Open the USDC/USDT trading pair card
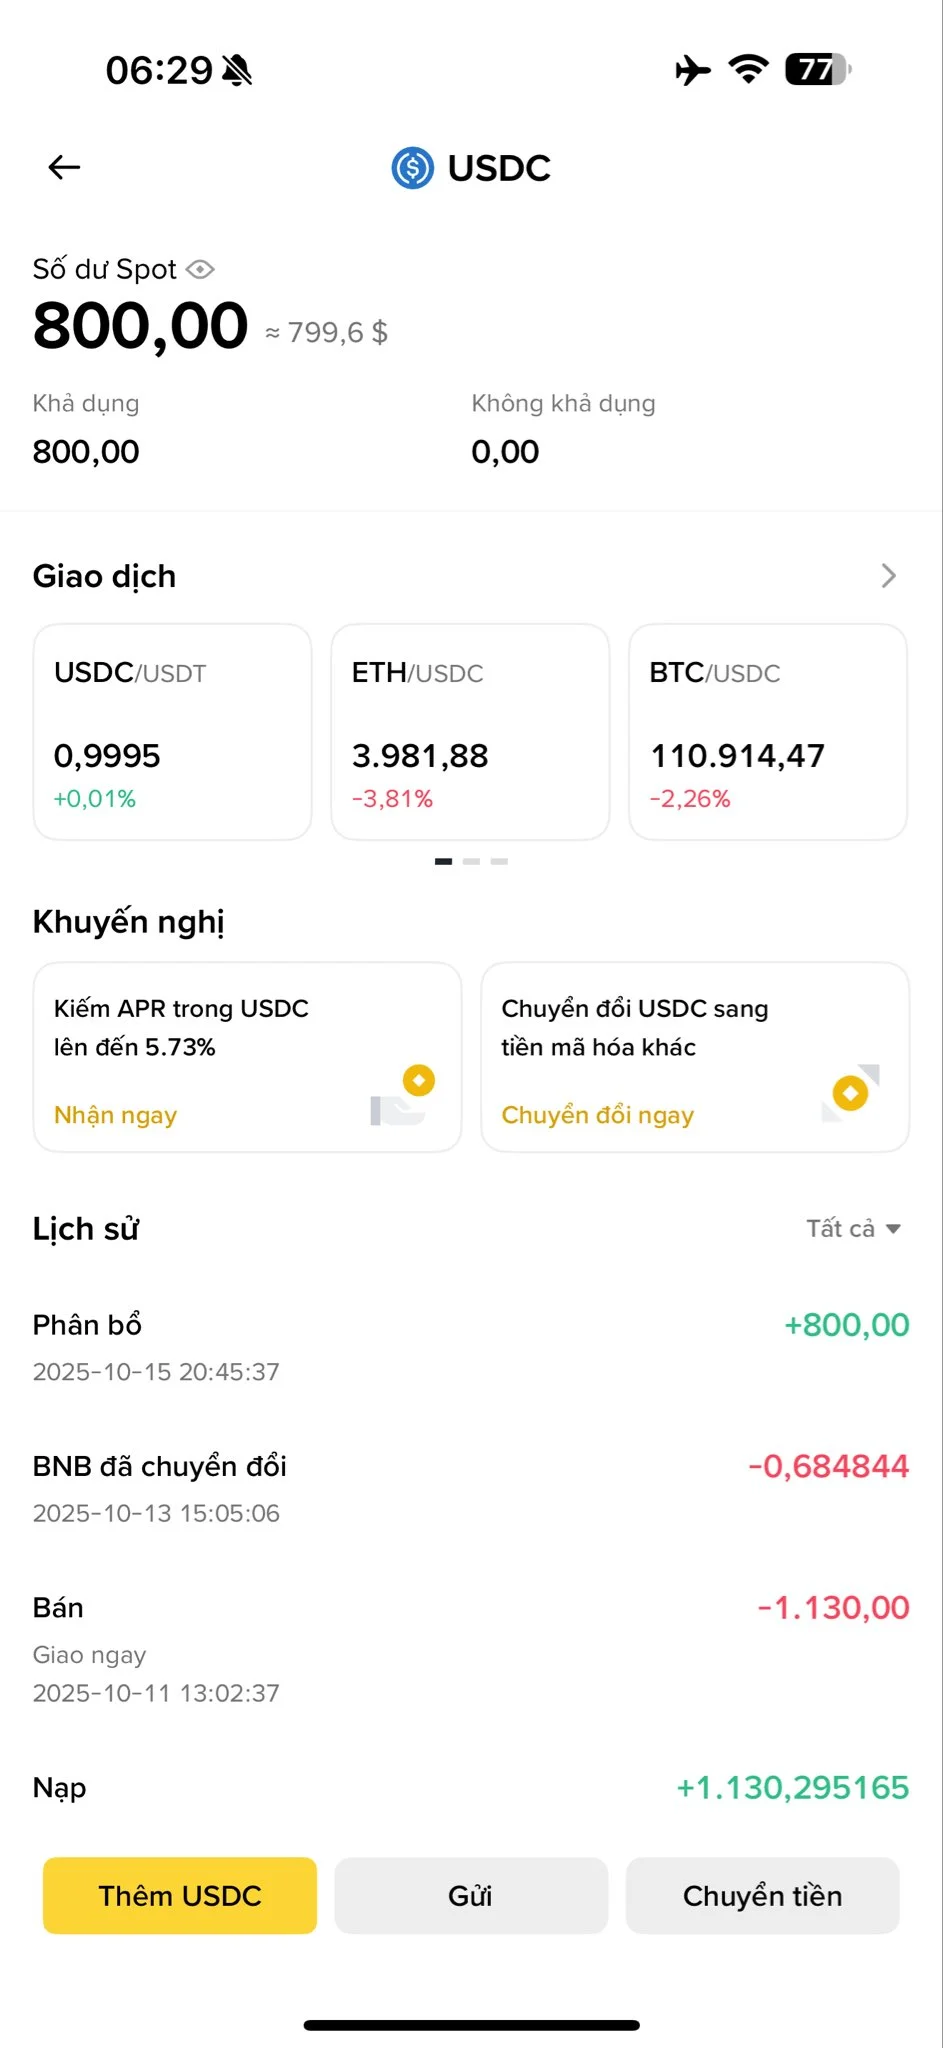This screenshot has height=2048, width=943. tap(173, 732)
